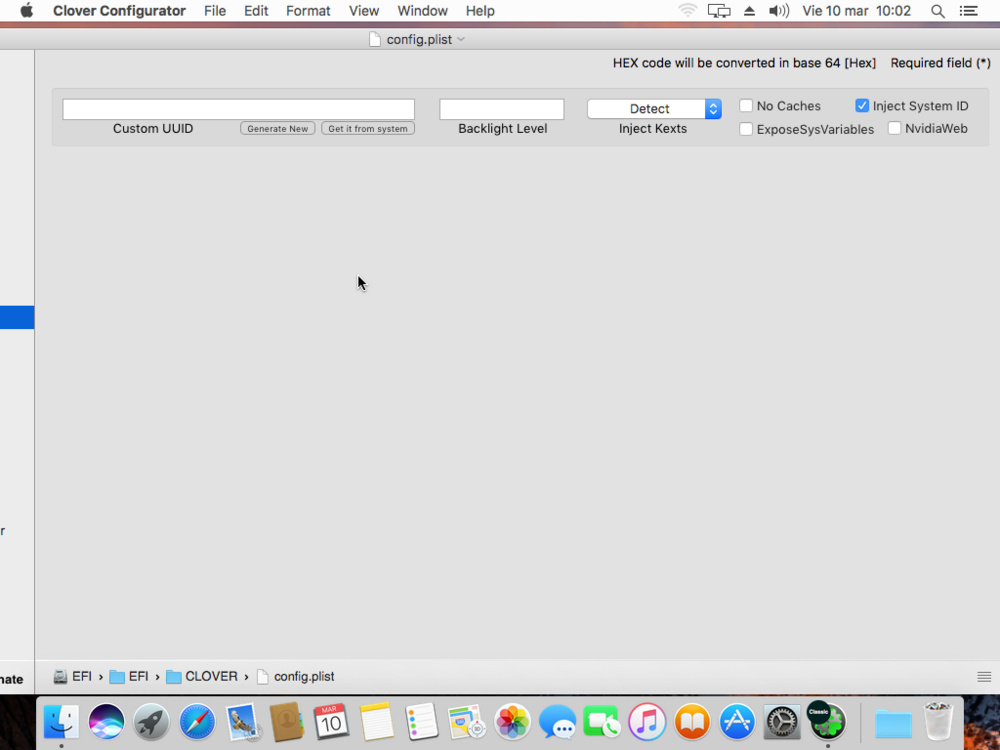
Task: Select the highlighted blue sidebar row
Action: [x=17, y=317]
